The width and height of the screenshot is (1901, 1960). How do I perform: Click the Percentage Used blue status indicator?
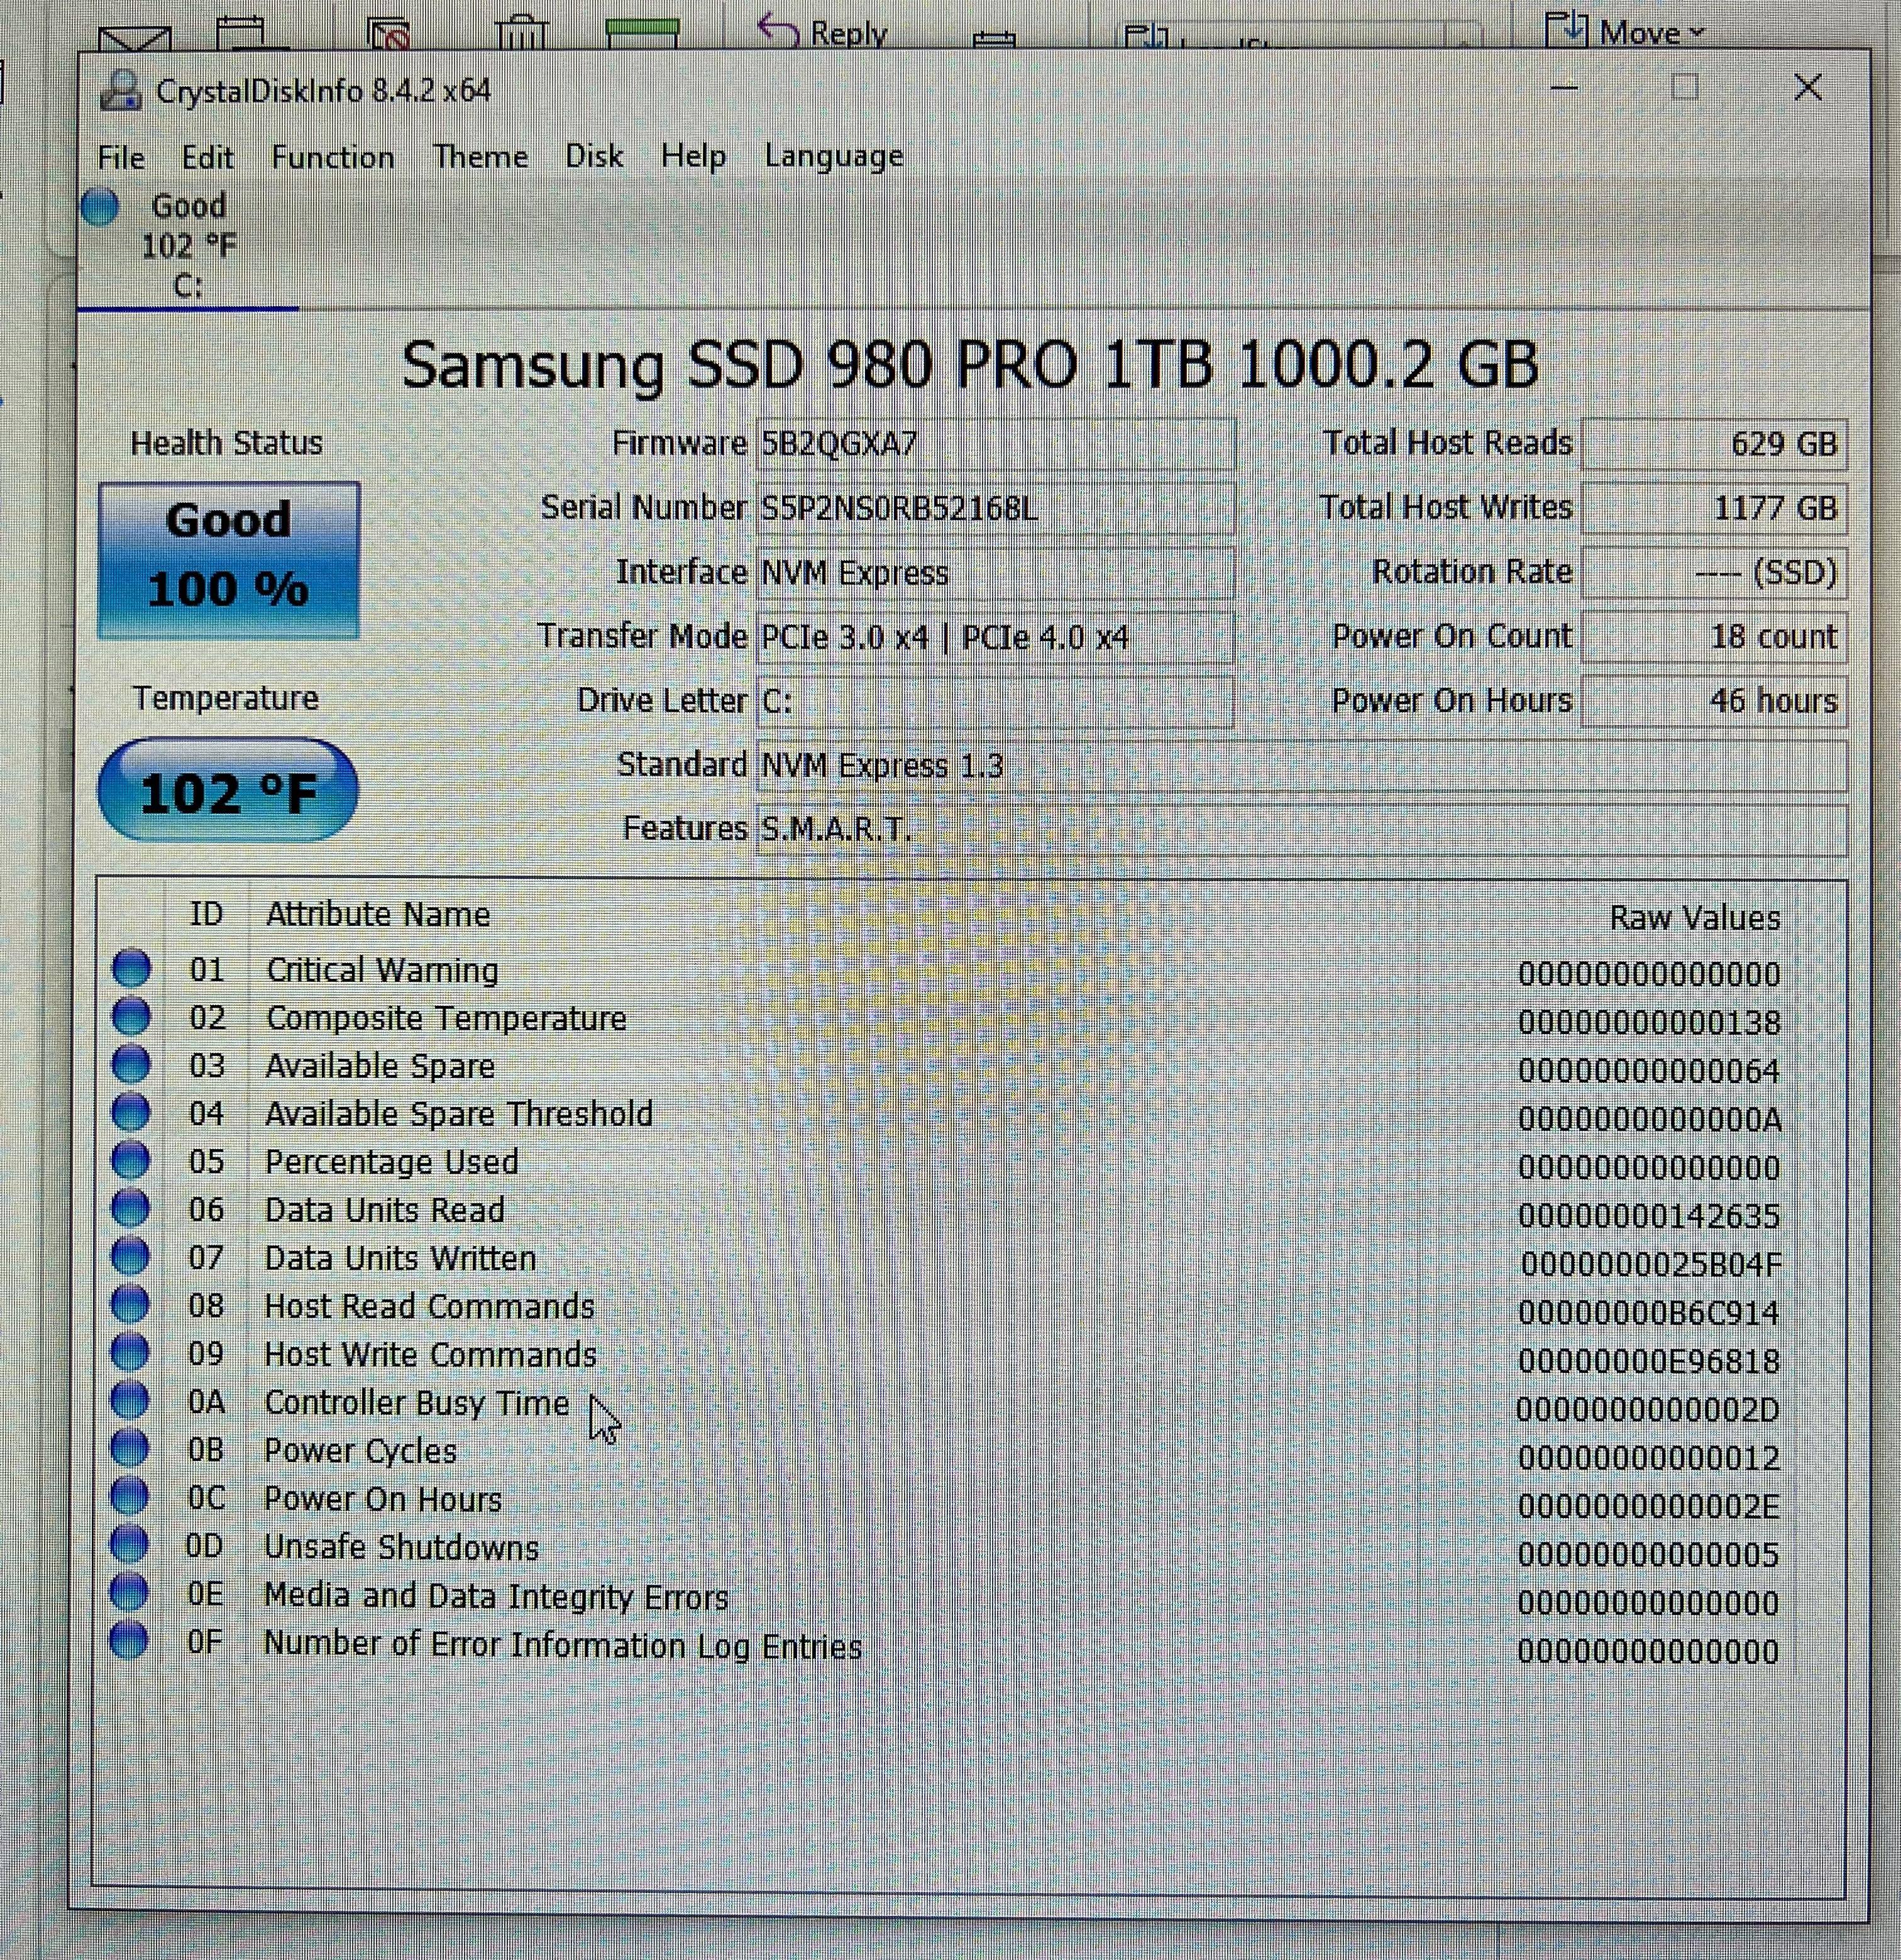[130, 1160]
